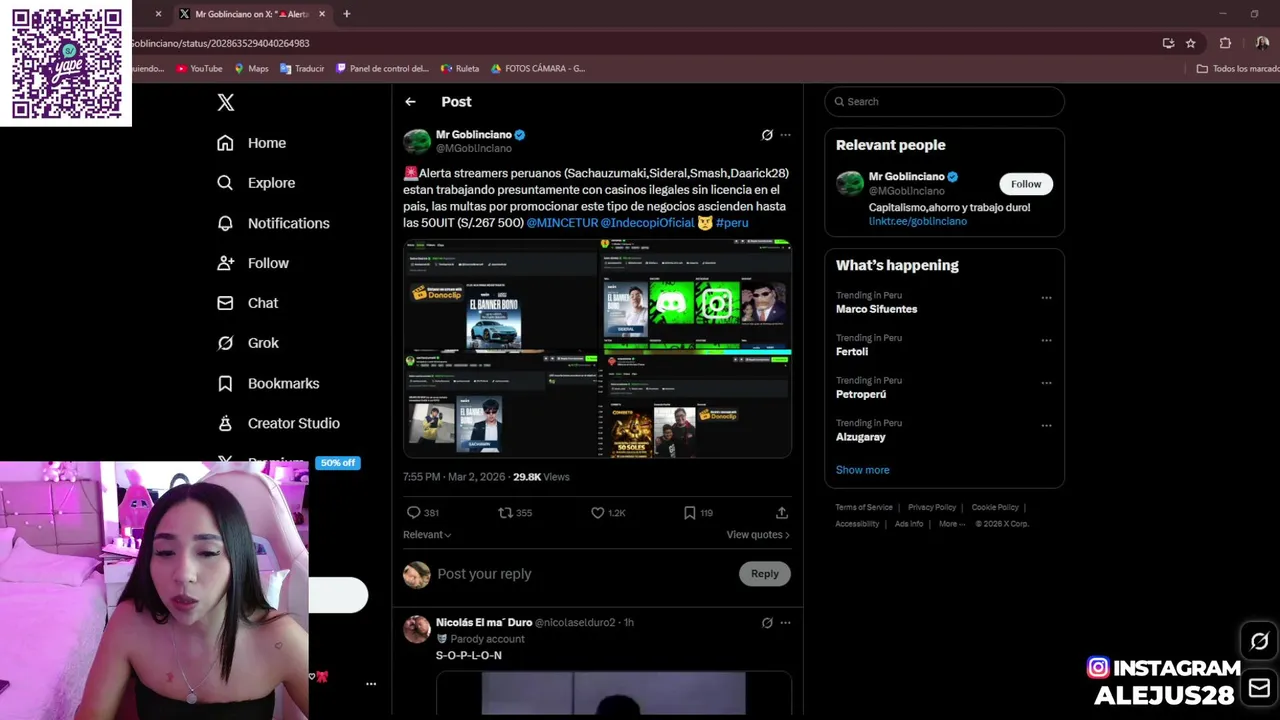This screenshot has width=1280, height=720.
Task: Open Ads info footer link
Action: click(x=909, y=524)
